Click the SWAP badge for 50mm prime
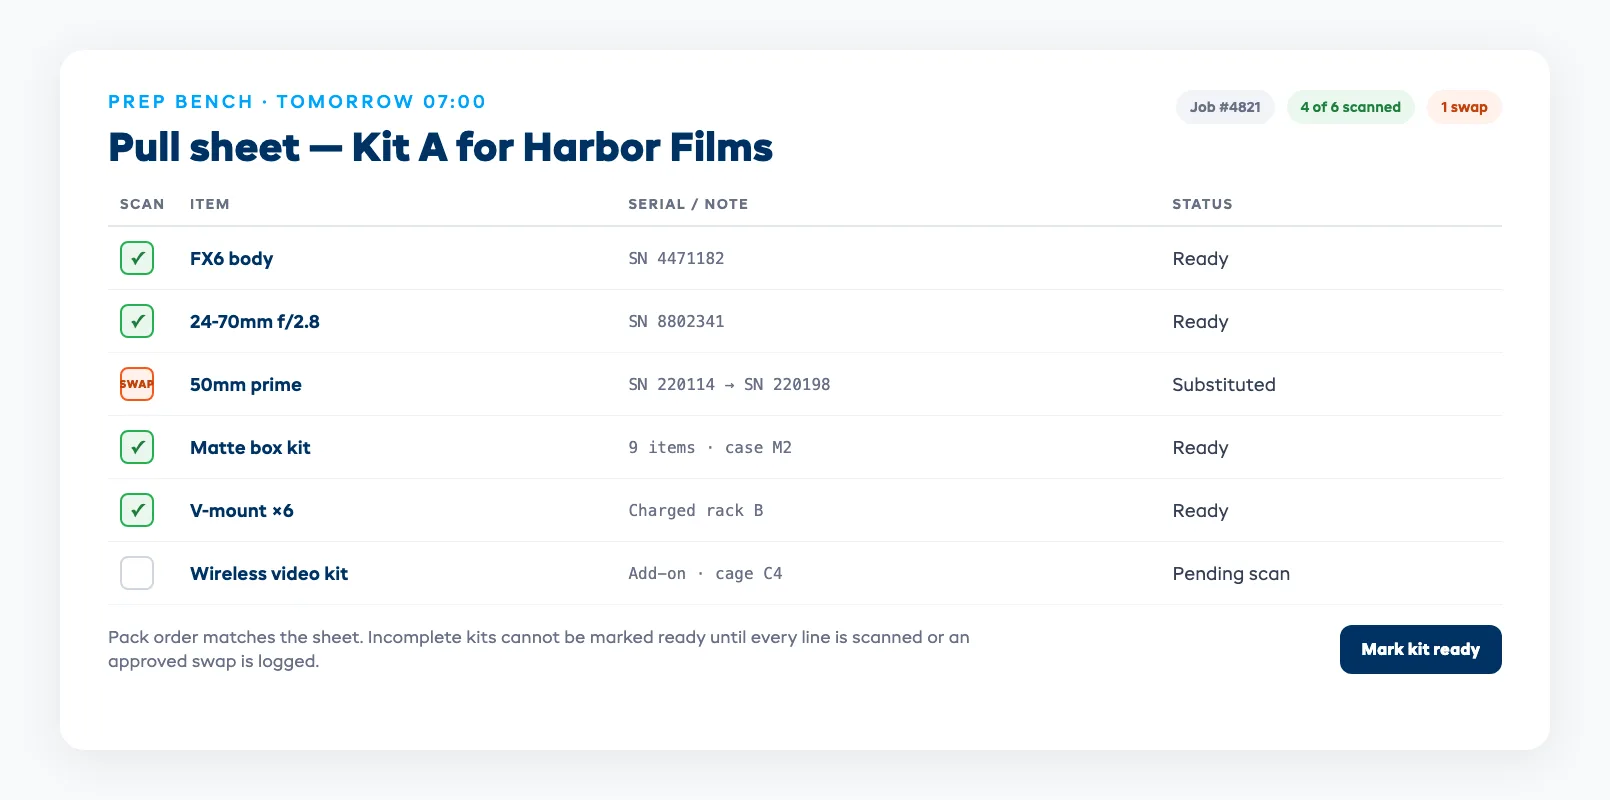This screenshot has width=1610, height=800. coord(137,384)
